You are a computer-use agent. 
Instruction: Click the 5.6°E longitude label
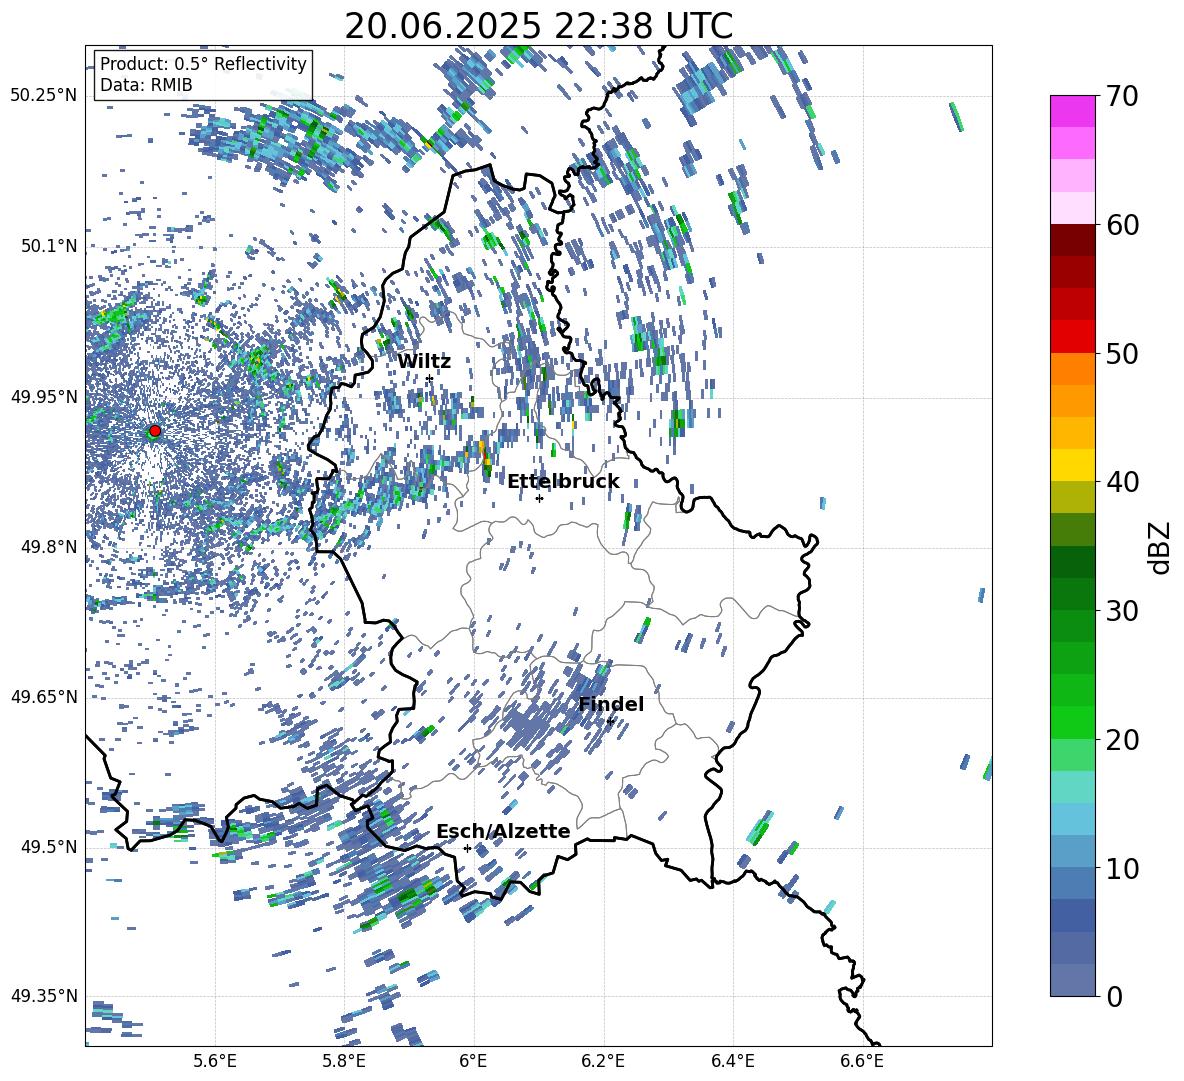click(x=215, y=1061)
